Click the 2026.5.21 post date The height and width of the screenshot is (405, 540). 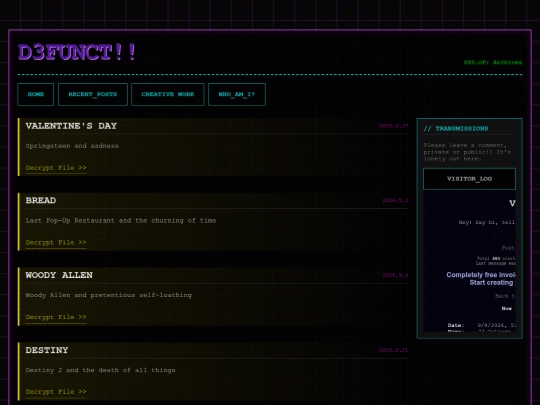[x=394, y=350]
